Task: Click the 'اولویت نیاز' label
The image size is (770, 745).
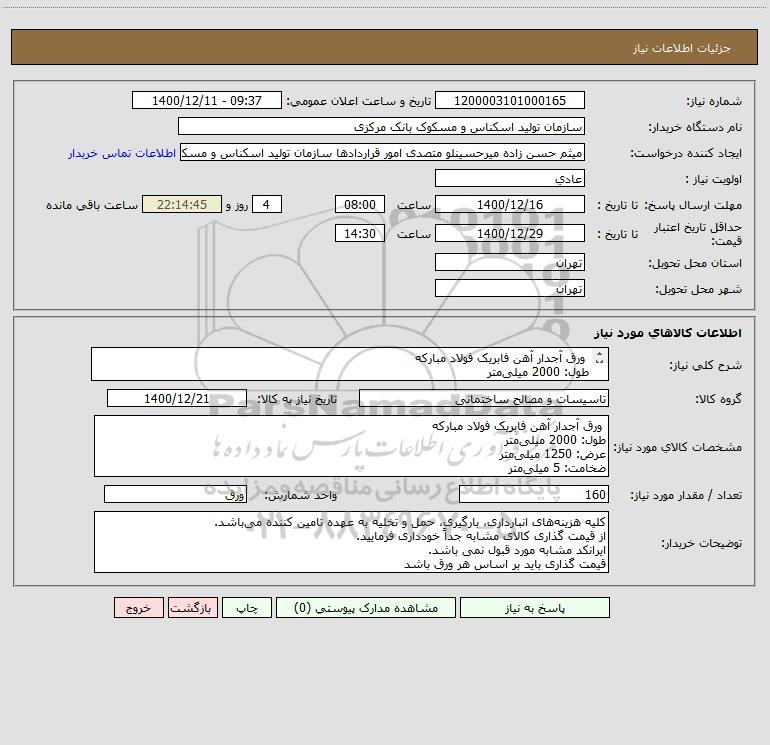Action: (713, 179)
